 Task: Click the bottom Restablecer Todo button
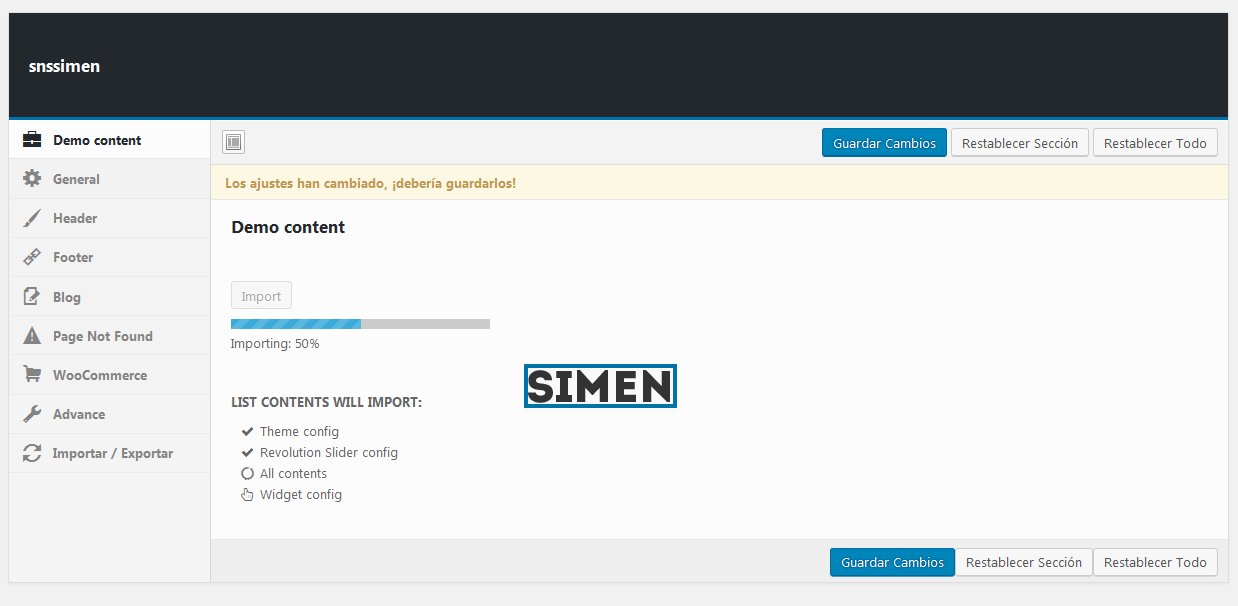point(1155,562)
